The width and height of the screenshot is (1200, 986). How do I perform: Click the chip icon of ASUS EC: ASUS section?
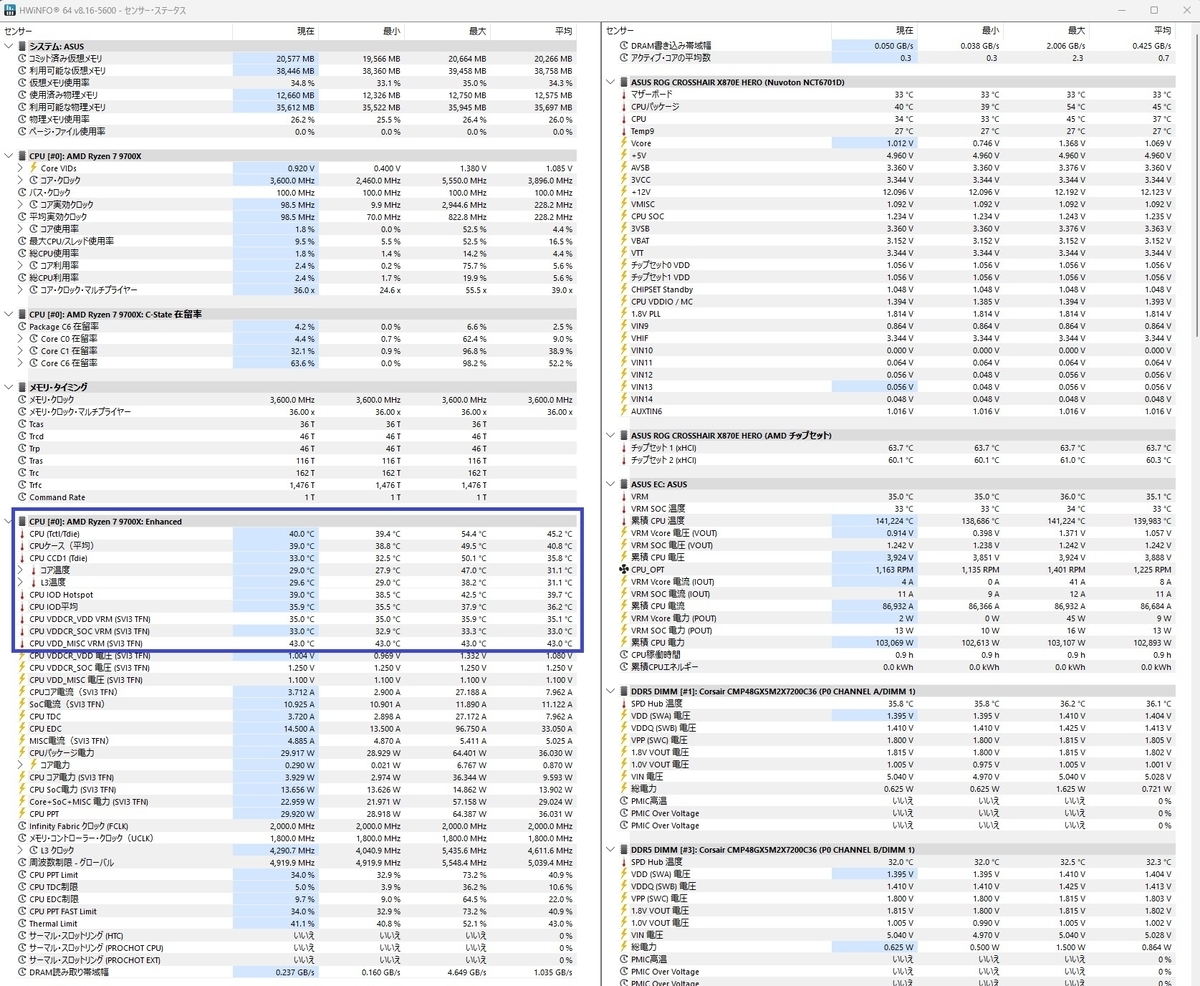click(x=625, y=484)
